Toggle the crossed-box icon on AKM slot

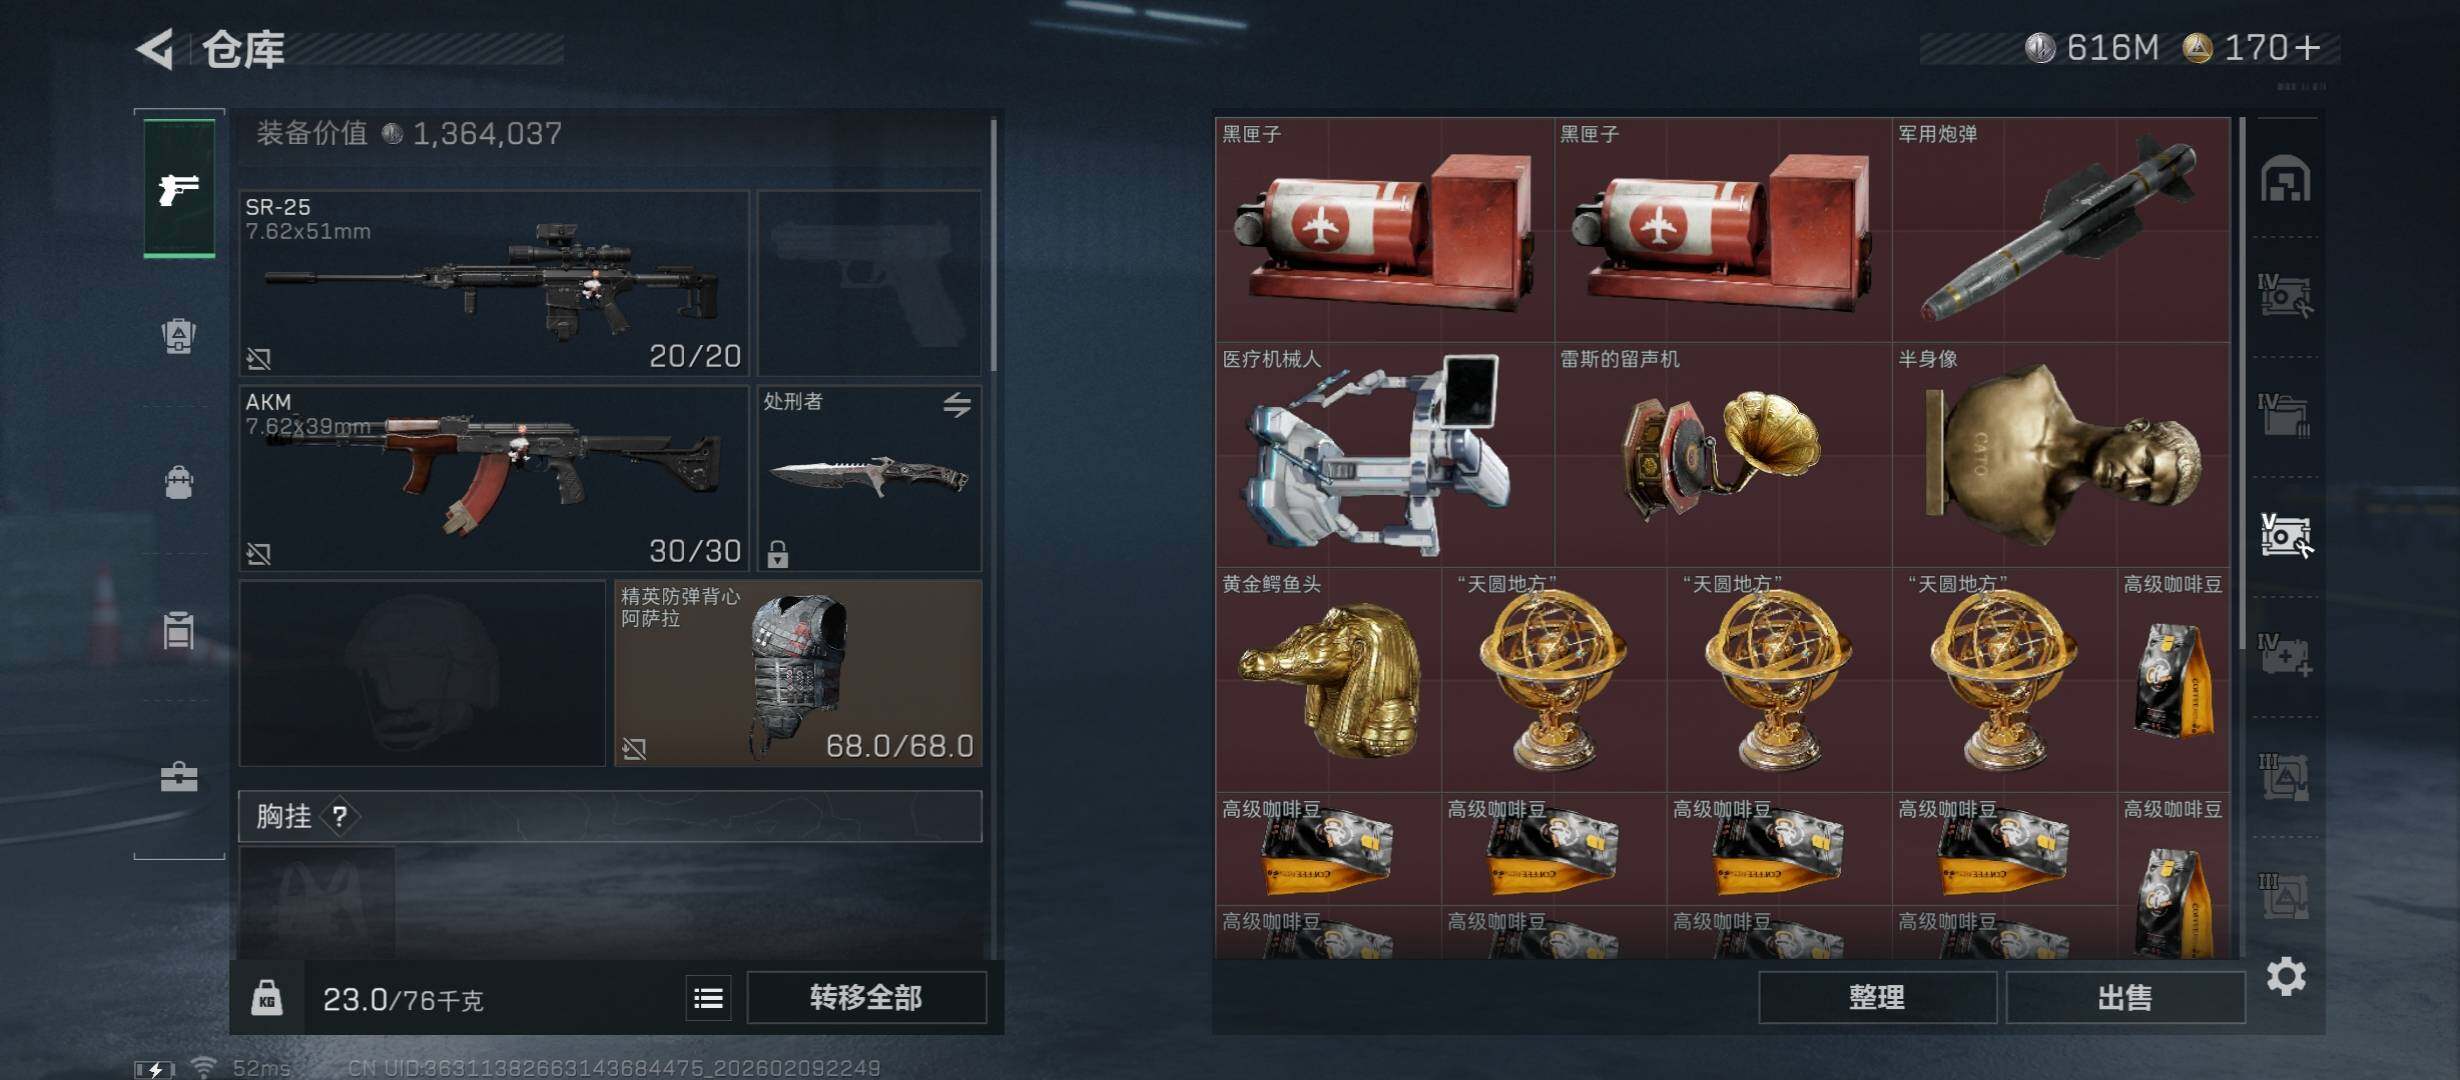pyautogui.click(x=259, y=553)
